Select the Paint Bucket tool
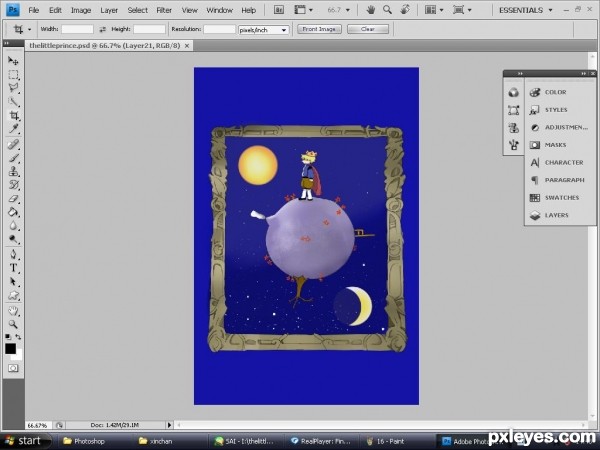 point(13,212)
